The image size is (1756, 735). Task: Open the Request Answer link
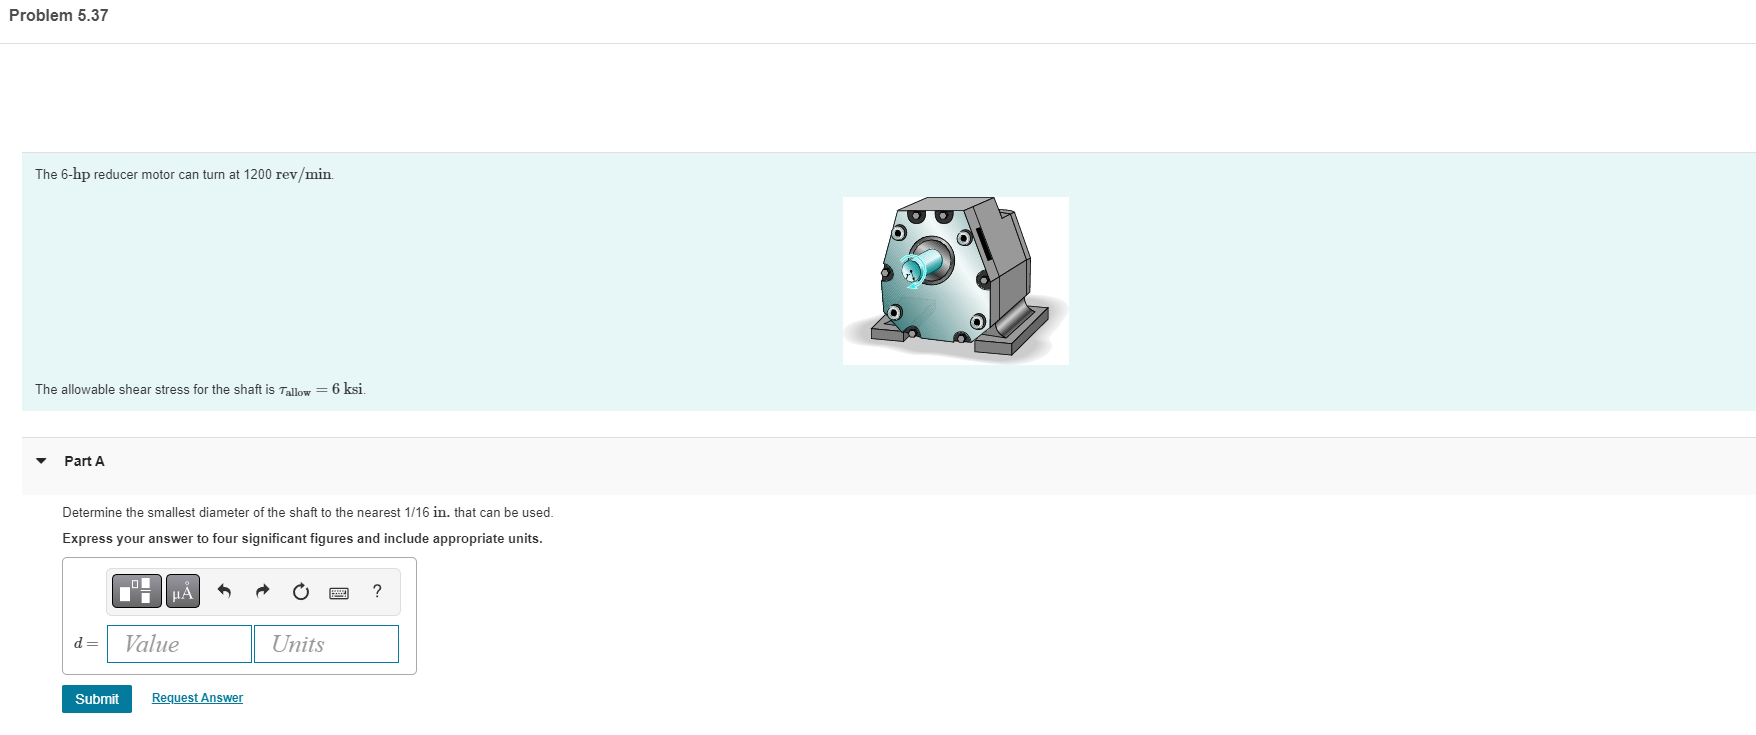197,698
